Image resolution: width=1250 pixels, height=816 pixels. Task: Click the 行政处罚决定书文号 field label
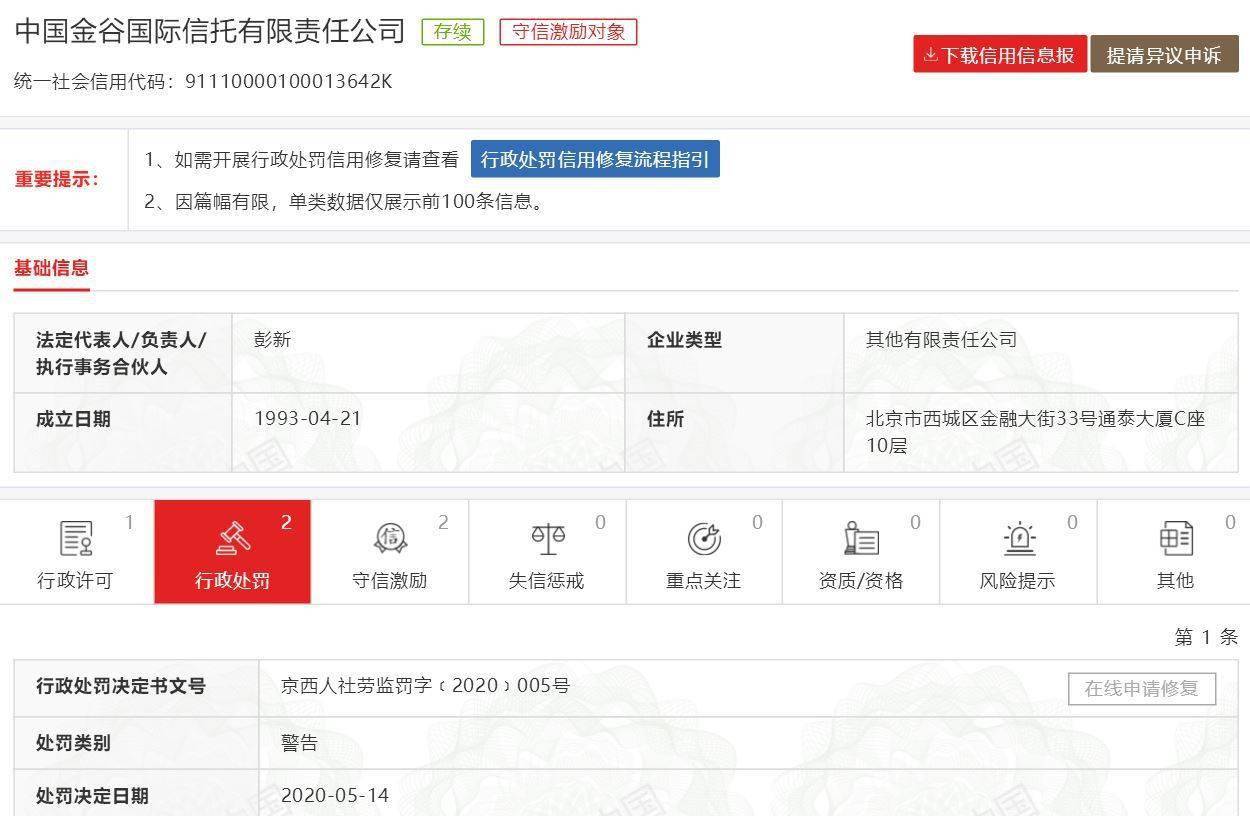pos(121,686)
